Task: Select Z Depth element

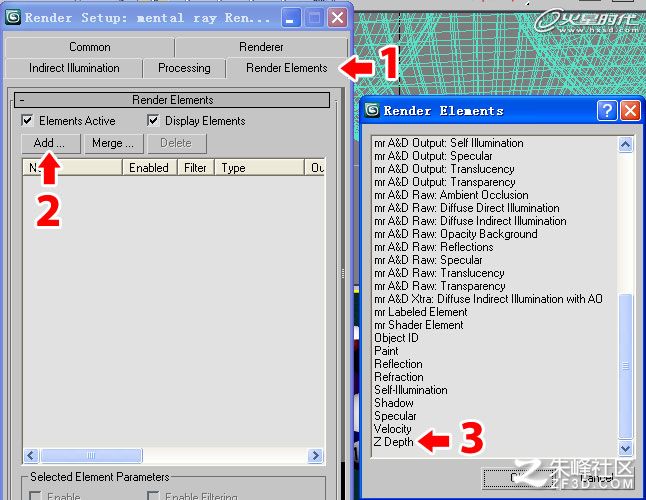Action: [x=393, y=442]
